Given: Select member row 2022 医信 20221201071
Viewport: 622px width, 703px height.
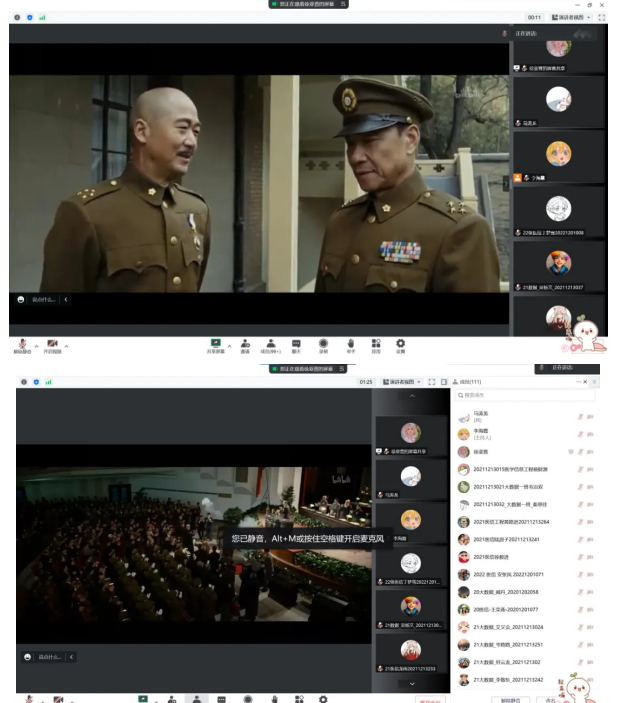Looking at the screenshot, I should pyautogui.click(x=525, y=575).
